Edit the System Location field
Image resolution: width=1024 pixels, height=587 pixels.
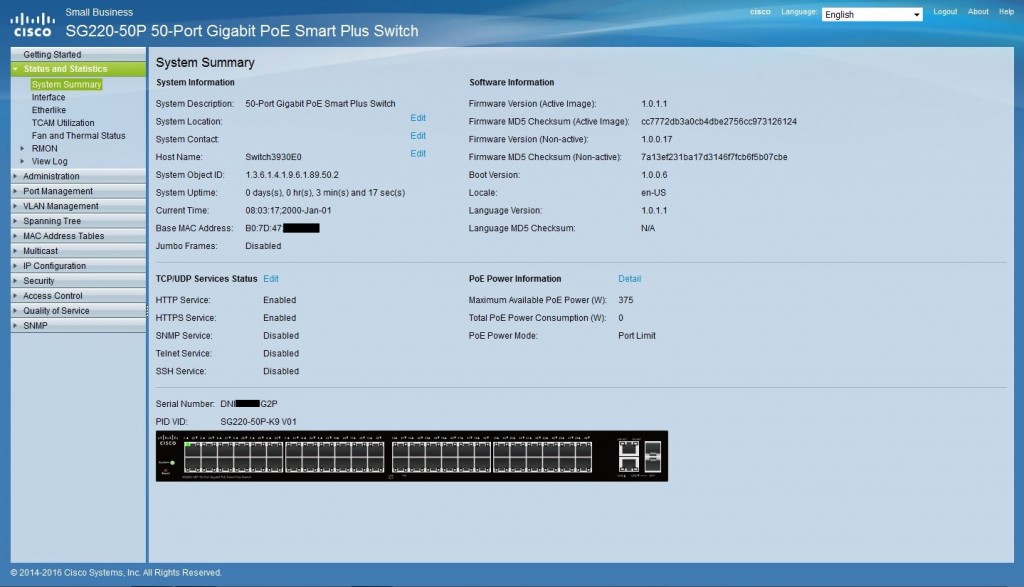point(418,118)
